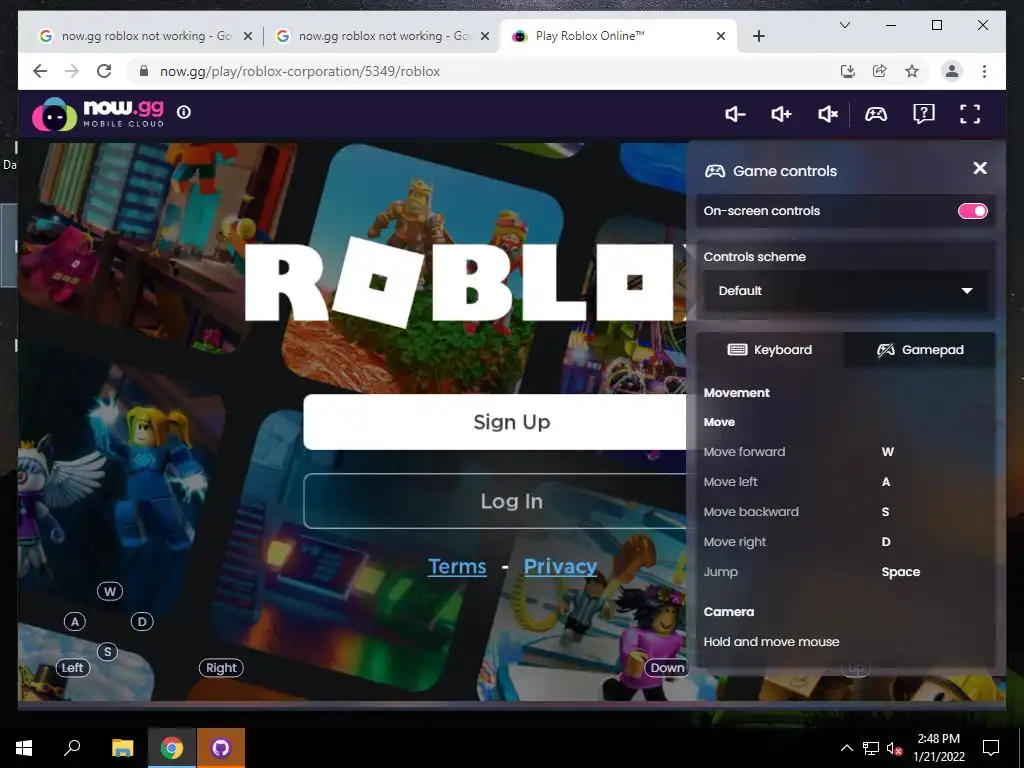Click the Chrome taskbar icon
The width and height of the screenshot is (1024, 768).
pos(172,748)
